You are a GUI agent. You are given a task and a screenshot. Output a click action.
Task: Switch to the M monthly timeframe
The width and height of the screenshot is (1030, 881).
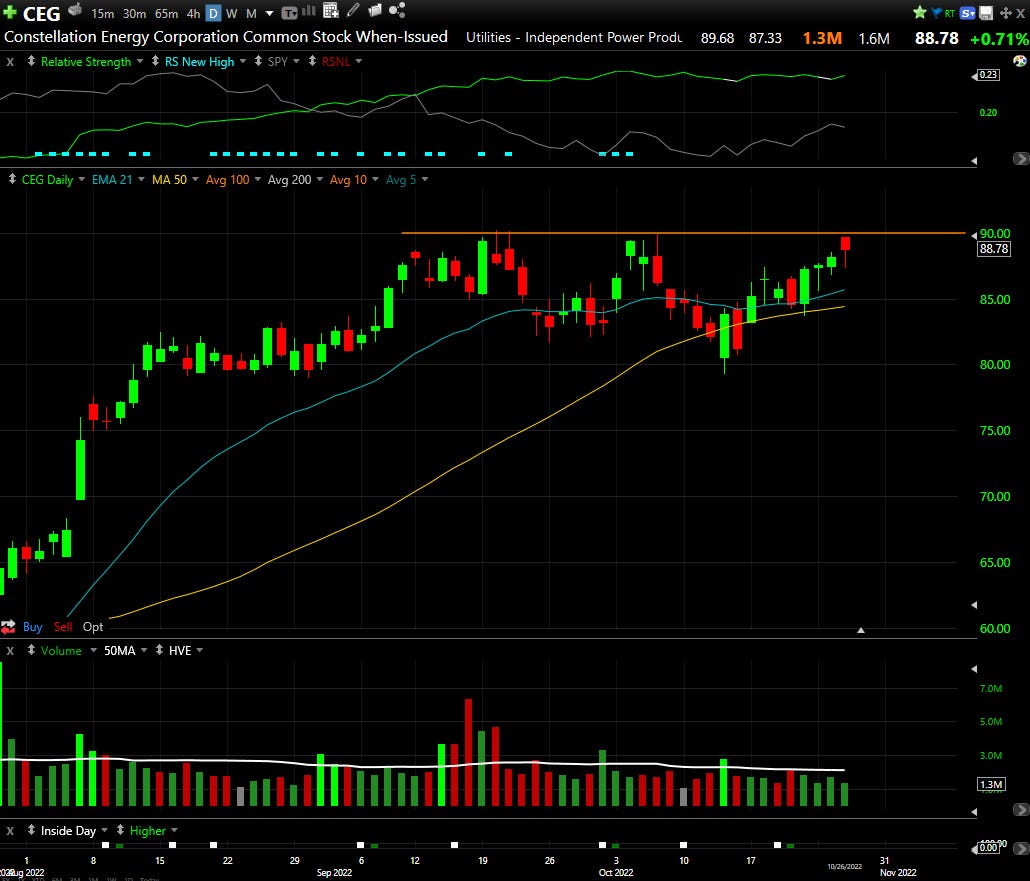251,13
